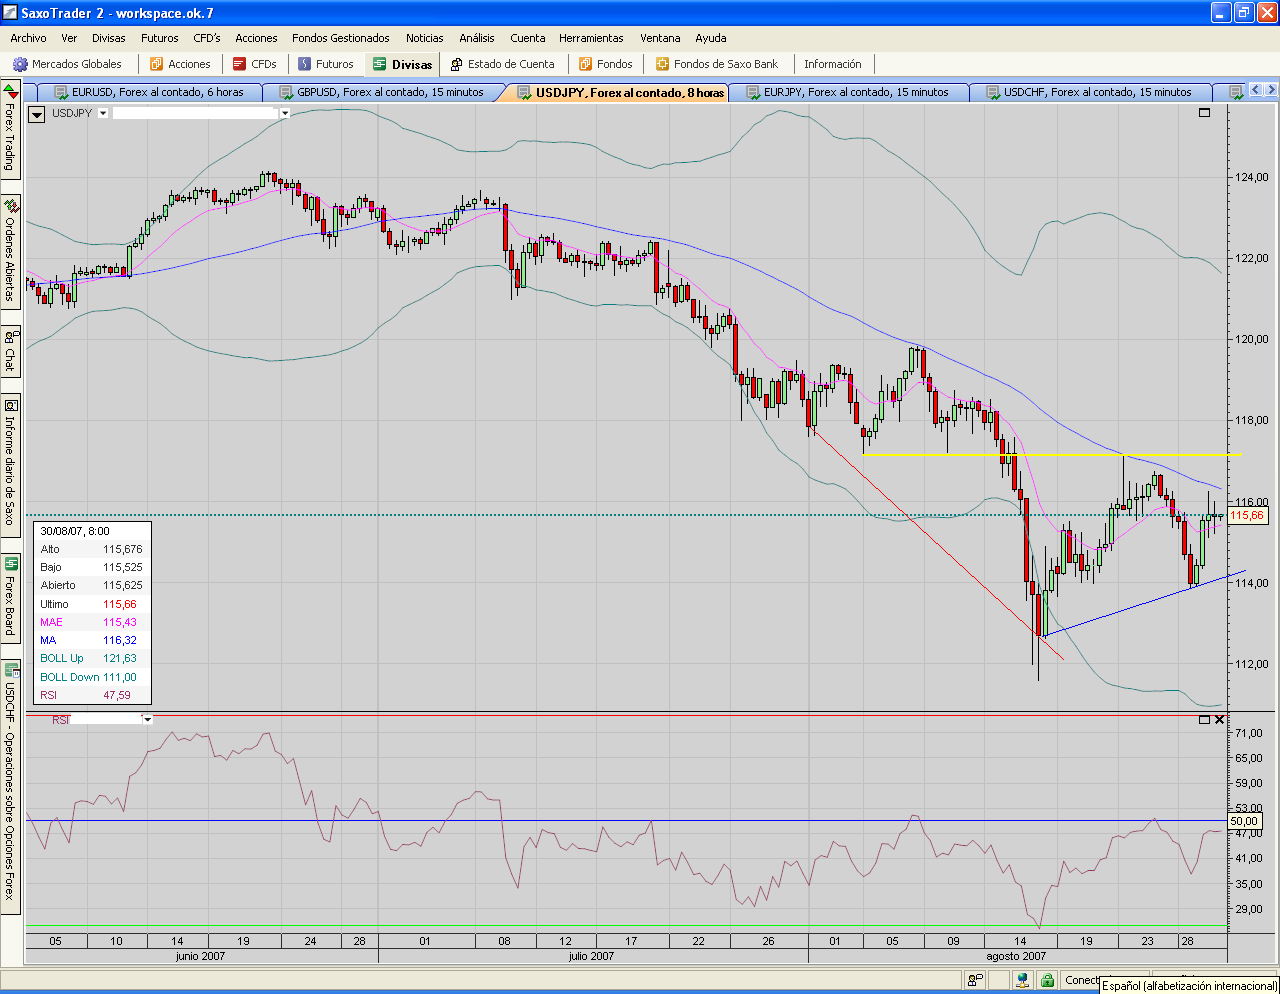Open the Mercados Globales gear icon
Viewport: 1280px width, 994px height.
pos(20,64)
